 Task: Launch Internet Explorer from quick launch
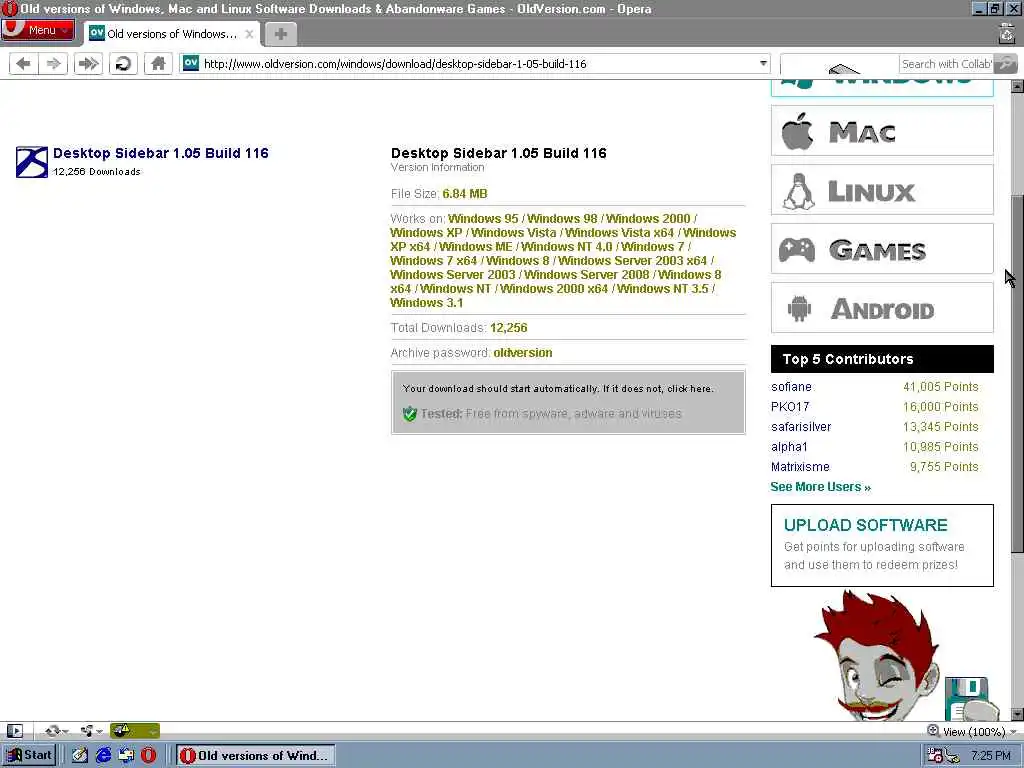(103, 755)
